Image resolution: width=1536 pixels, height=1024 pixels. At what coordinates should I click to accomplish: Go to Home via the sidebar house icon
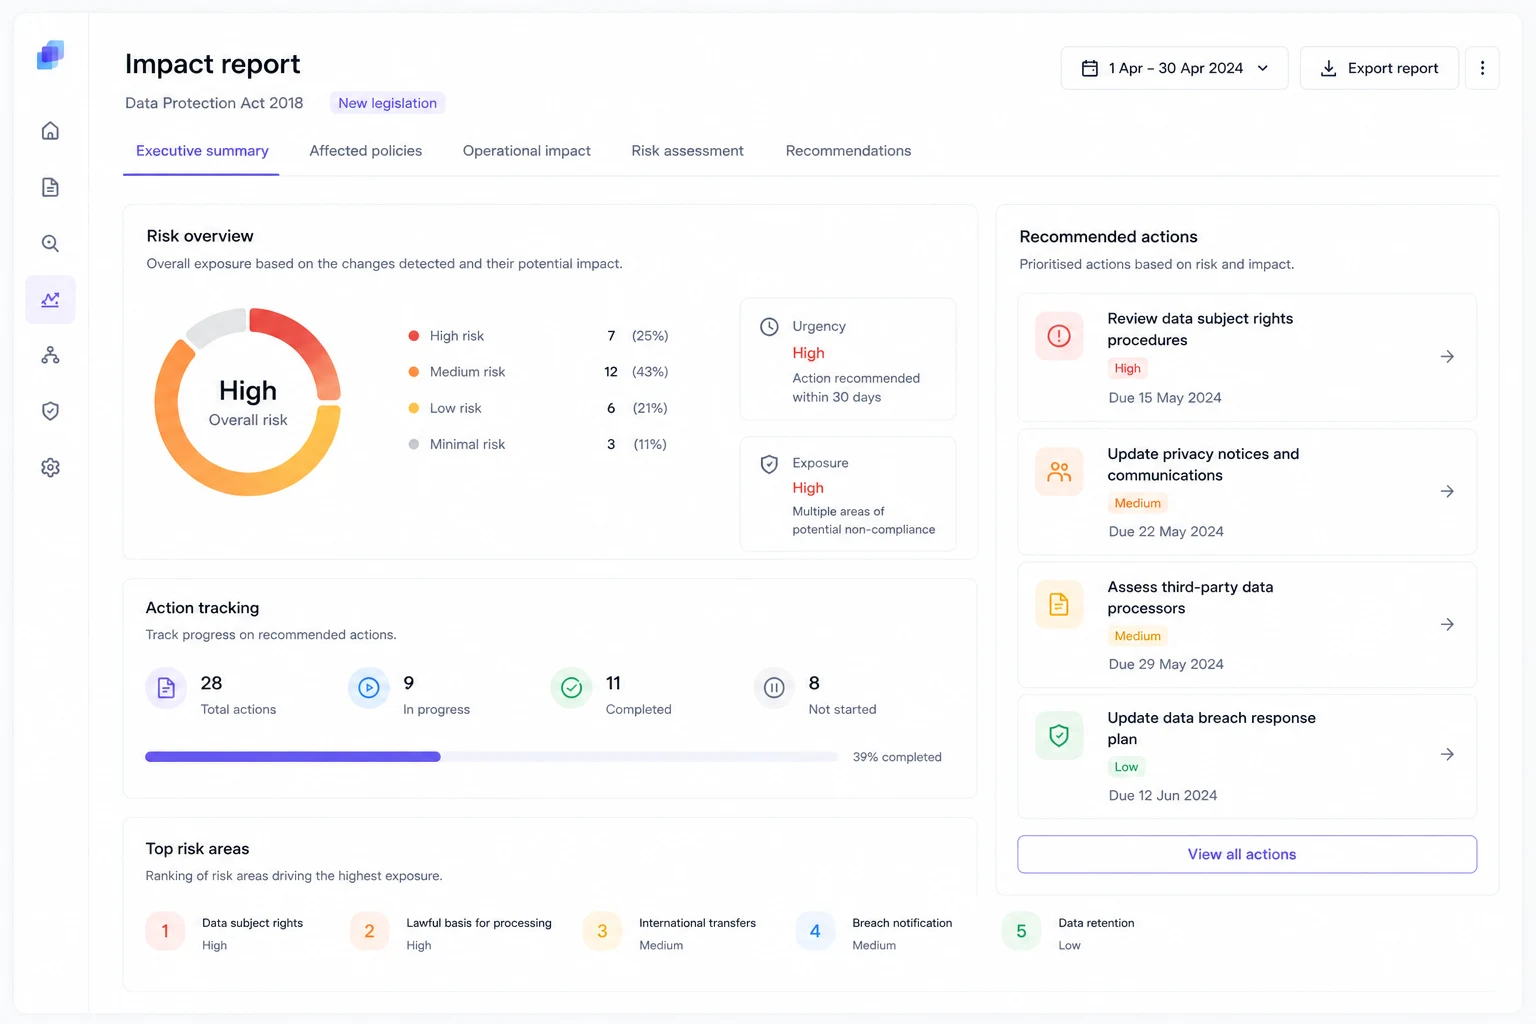50,131
